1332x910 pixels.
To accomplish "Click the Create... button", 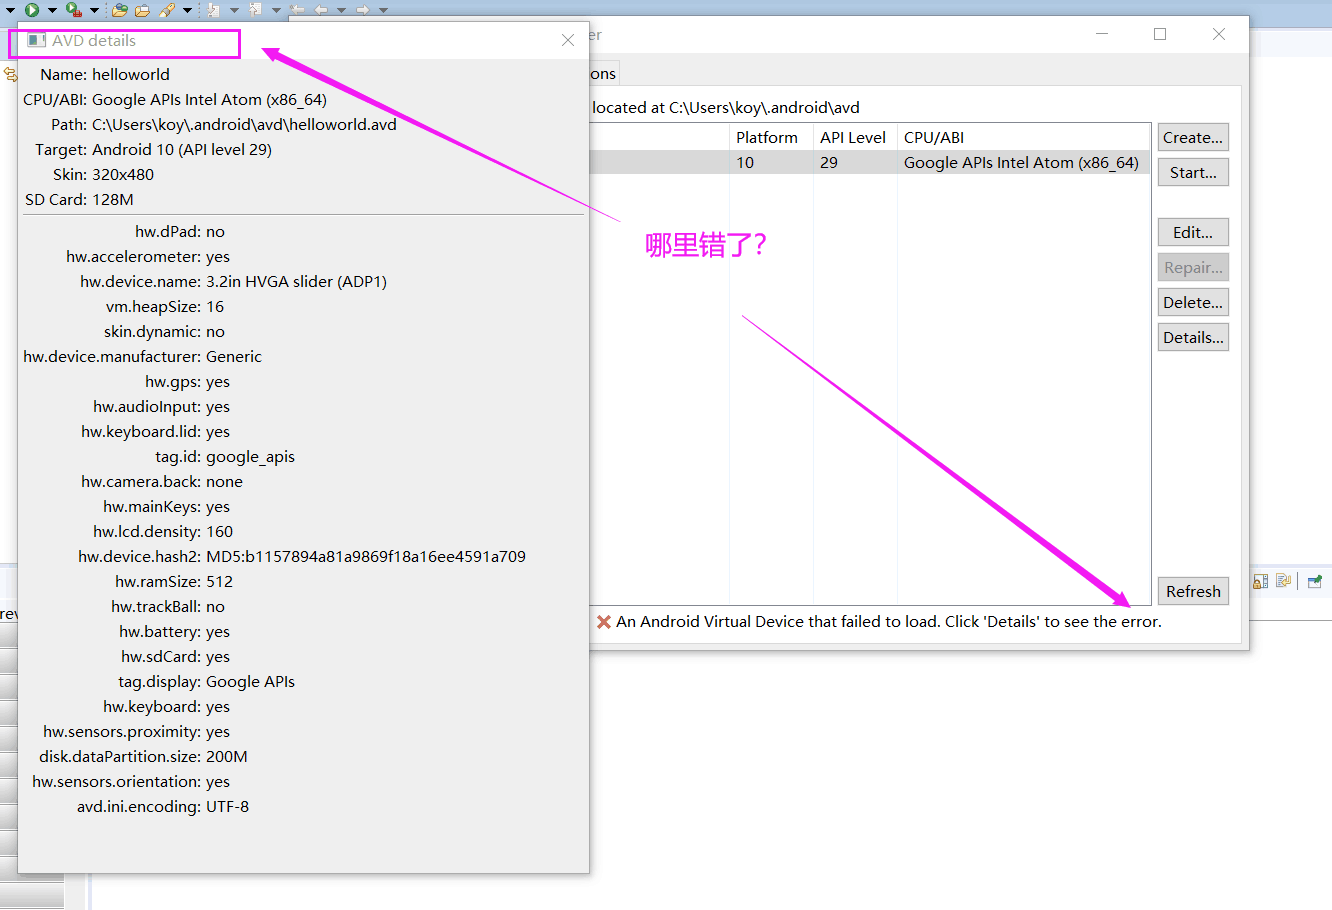I will coord(1193,137).
